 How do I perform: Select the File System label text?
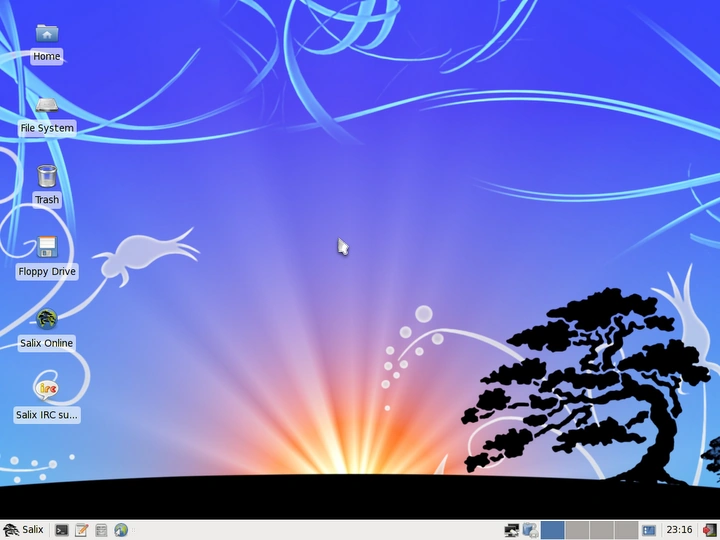(x=47, y=128)
